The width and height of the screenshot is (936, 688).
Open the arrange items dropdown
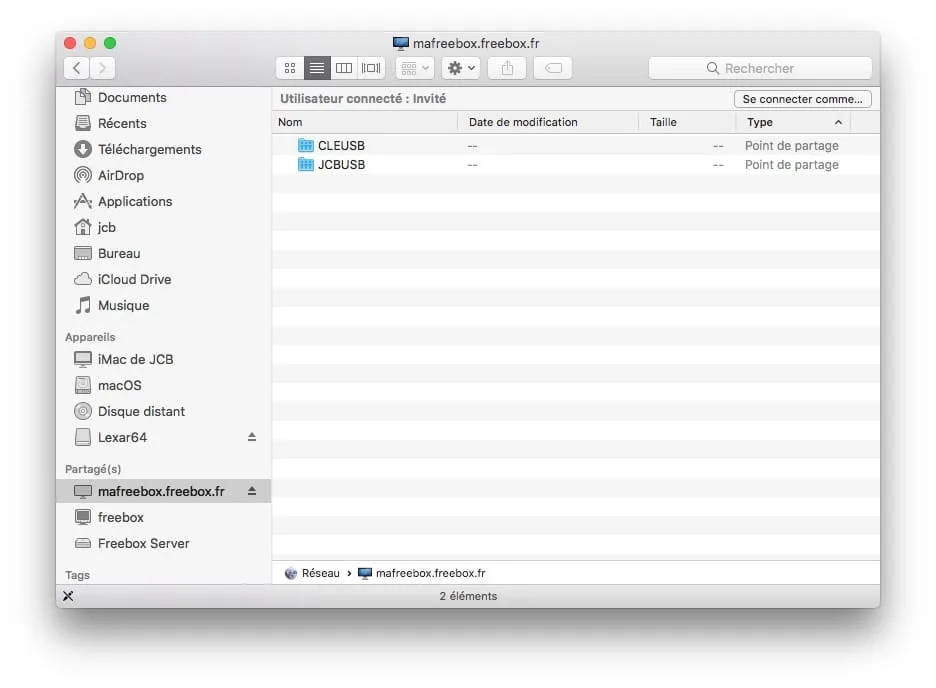click(415, 68)
